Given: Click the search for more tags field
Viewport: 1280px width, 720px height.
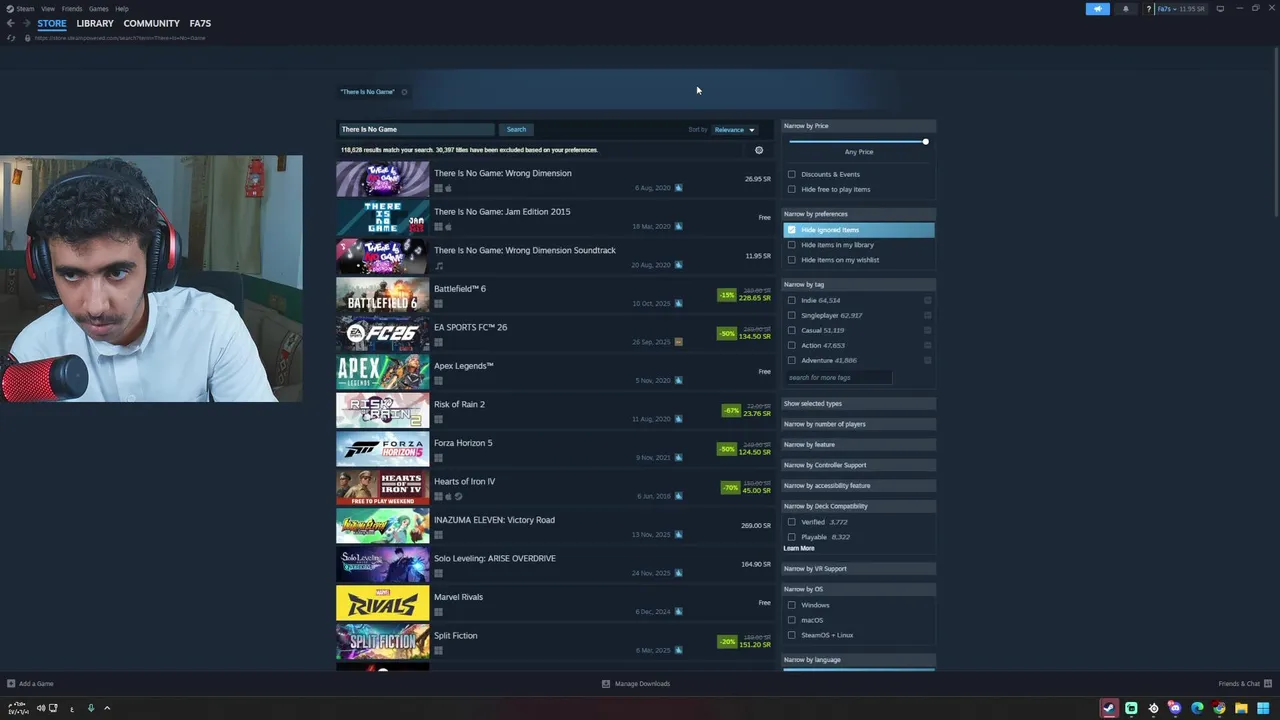Looking at the screenshot, I should 838,377.
